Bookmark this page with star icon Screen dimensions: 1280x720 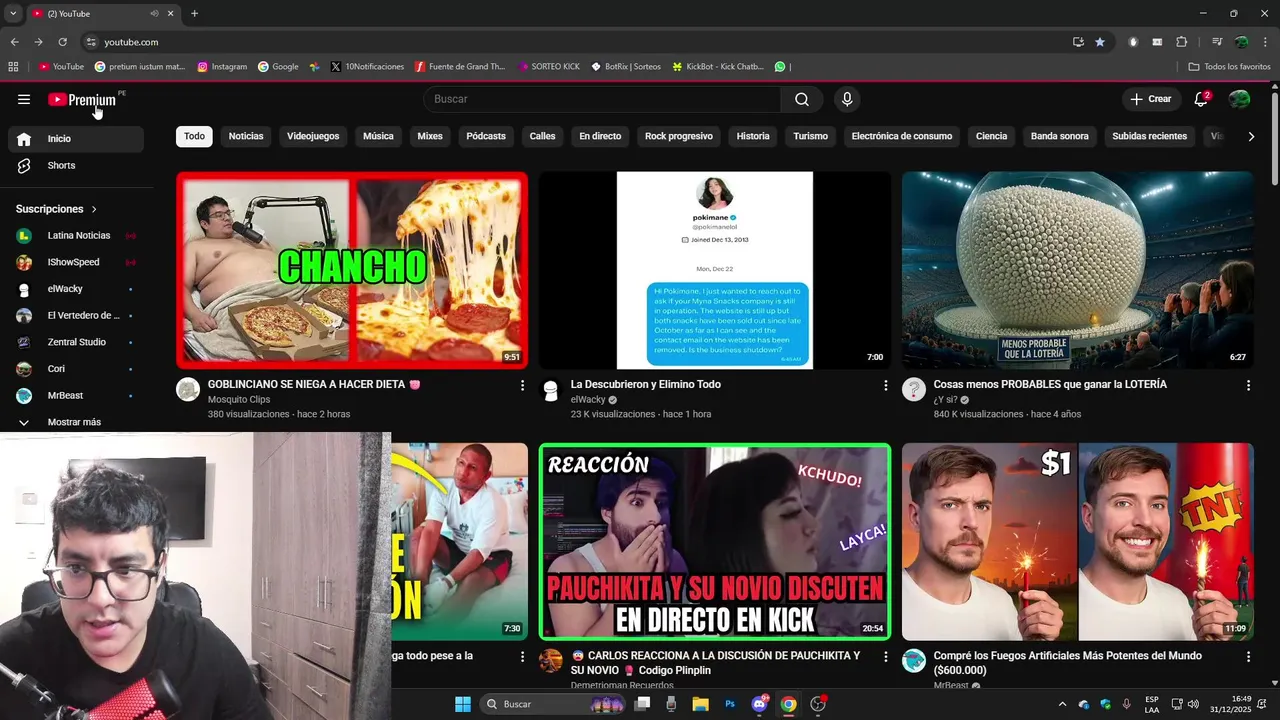pos(1100,42)
